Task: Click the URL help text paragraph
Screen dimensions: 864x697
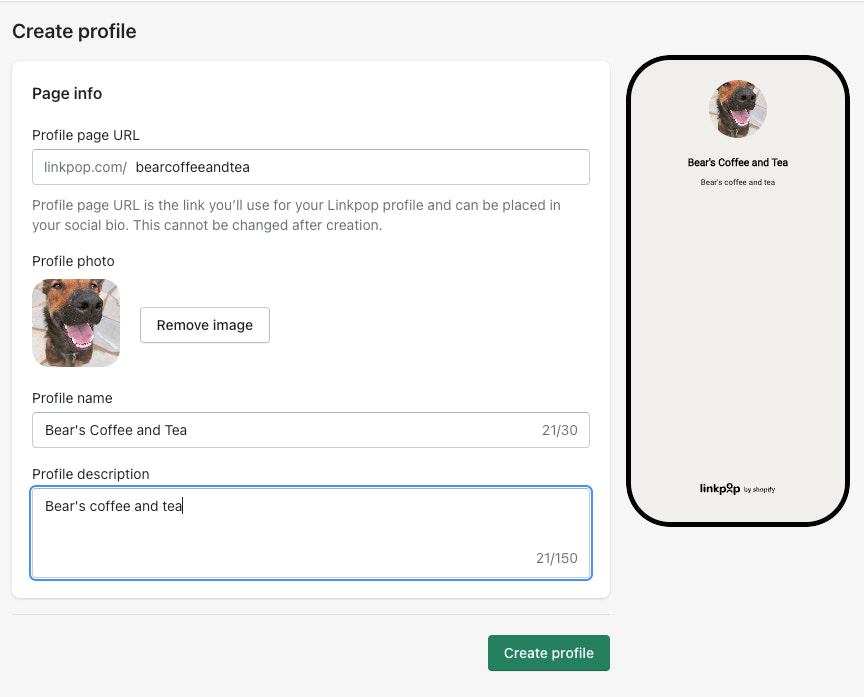Action: [296, 215]
